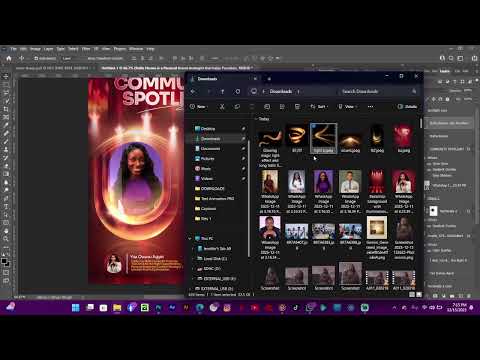
Task: Open the Photoshop Window menu
Action: (136, 49)
